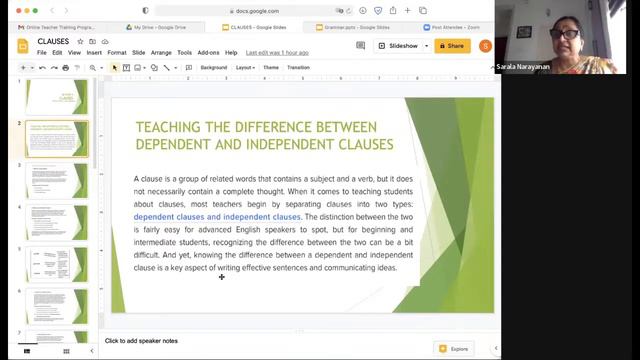Start the Slideshow
Image resolution: width=640 pixels, height=360 pixels.
click(x=398, y=46)
